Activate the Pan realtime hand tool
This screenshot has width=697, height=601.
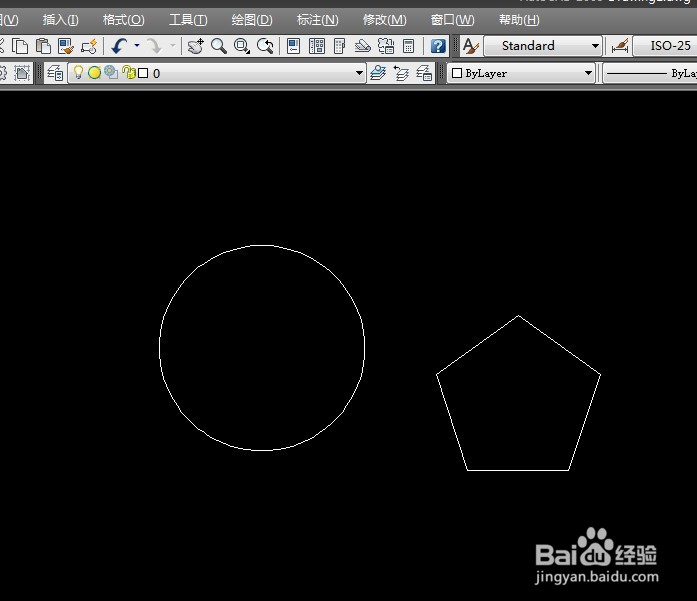point(196,46)
